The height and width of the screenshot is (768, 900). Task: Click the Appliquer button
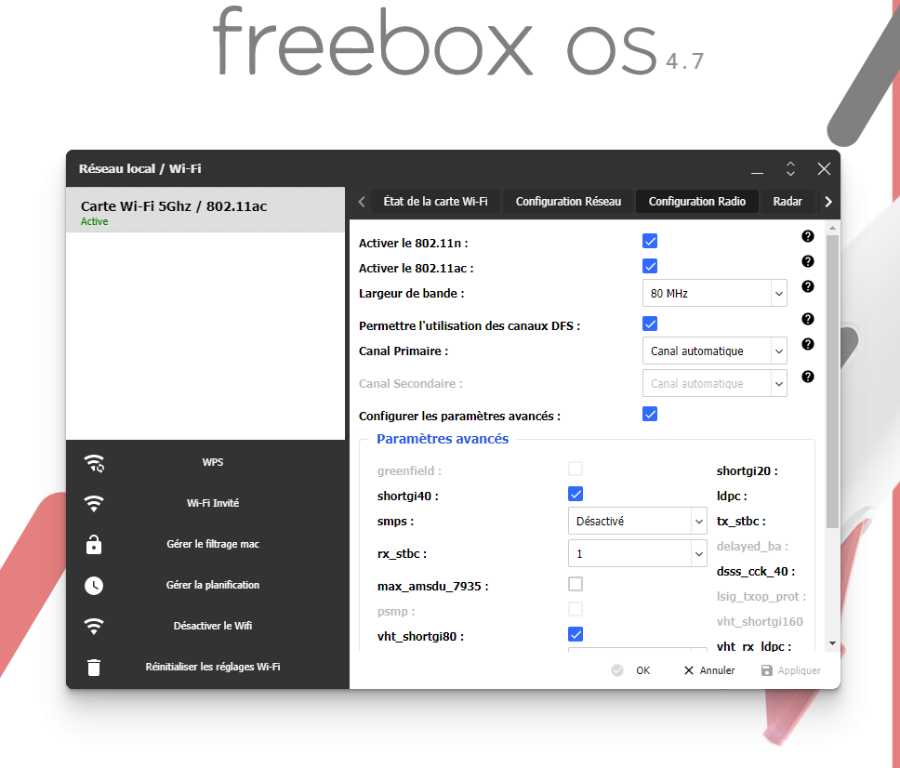[x=791, y=670]
